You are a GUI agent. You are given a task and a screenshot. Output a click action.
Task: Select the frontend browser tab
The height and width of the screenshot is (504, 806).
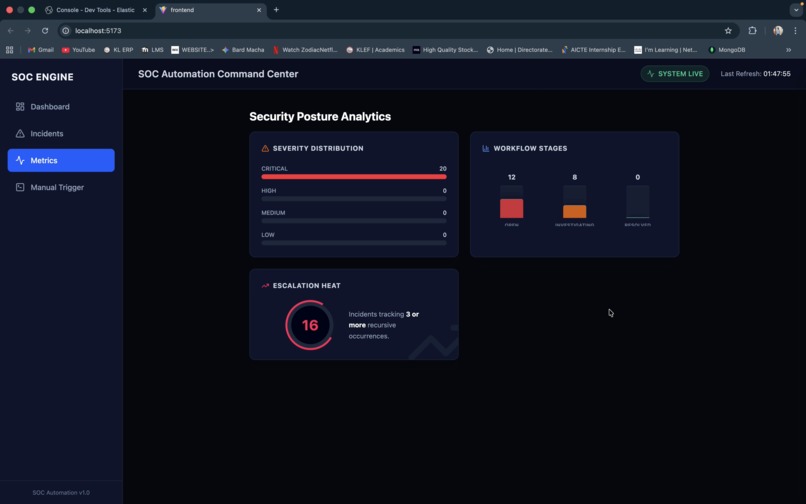coord(211,10)
